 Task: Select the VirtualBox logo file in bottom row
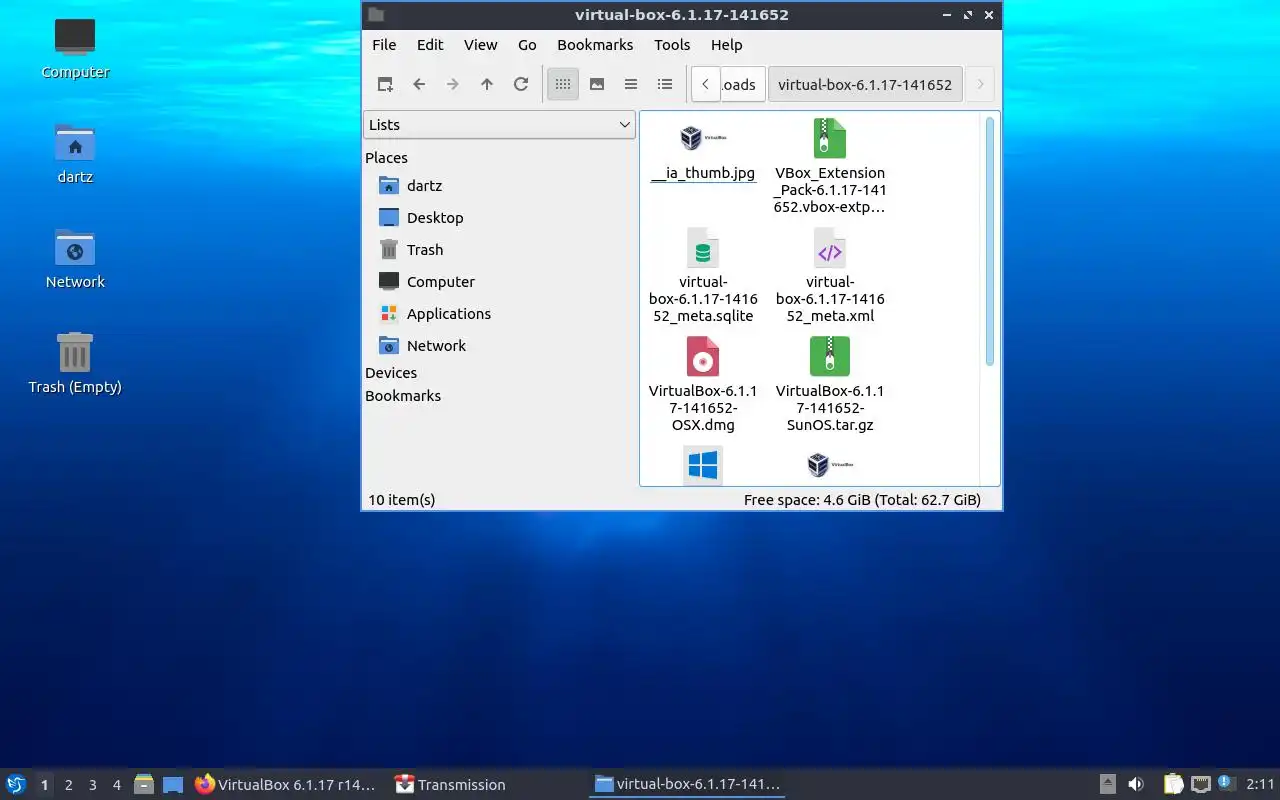pos(830,466)
